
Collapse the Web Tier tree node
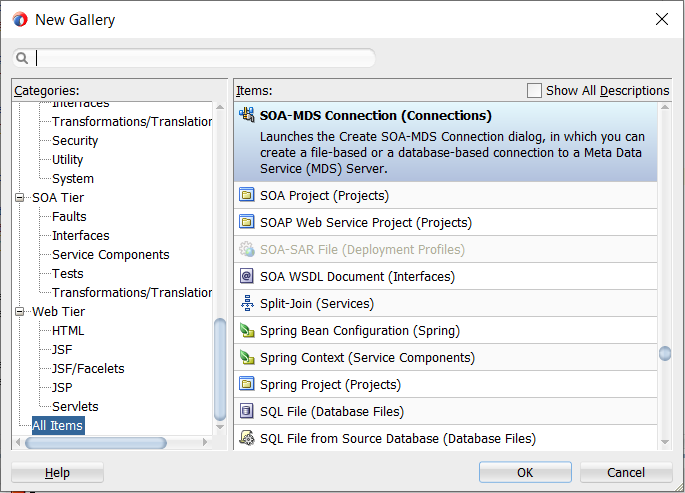(x=20, y=312)
